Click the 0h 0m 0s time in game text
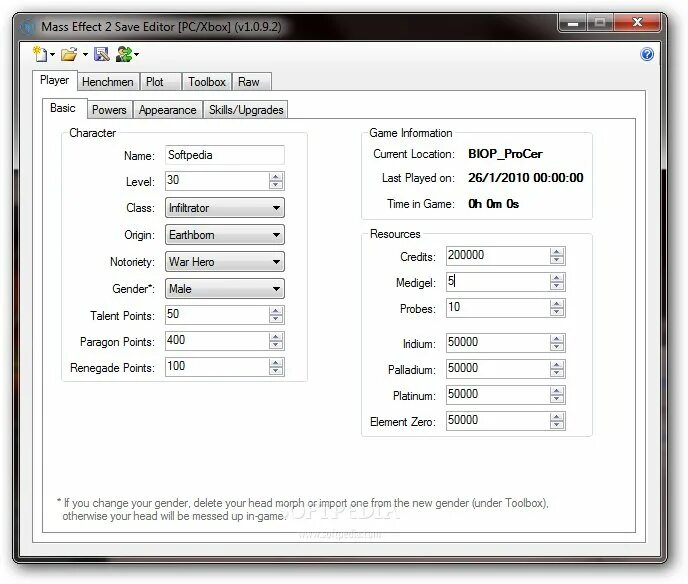Viewport: 688px width, 584px height. [x=493, y=204]
